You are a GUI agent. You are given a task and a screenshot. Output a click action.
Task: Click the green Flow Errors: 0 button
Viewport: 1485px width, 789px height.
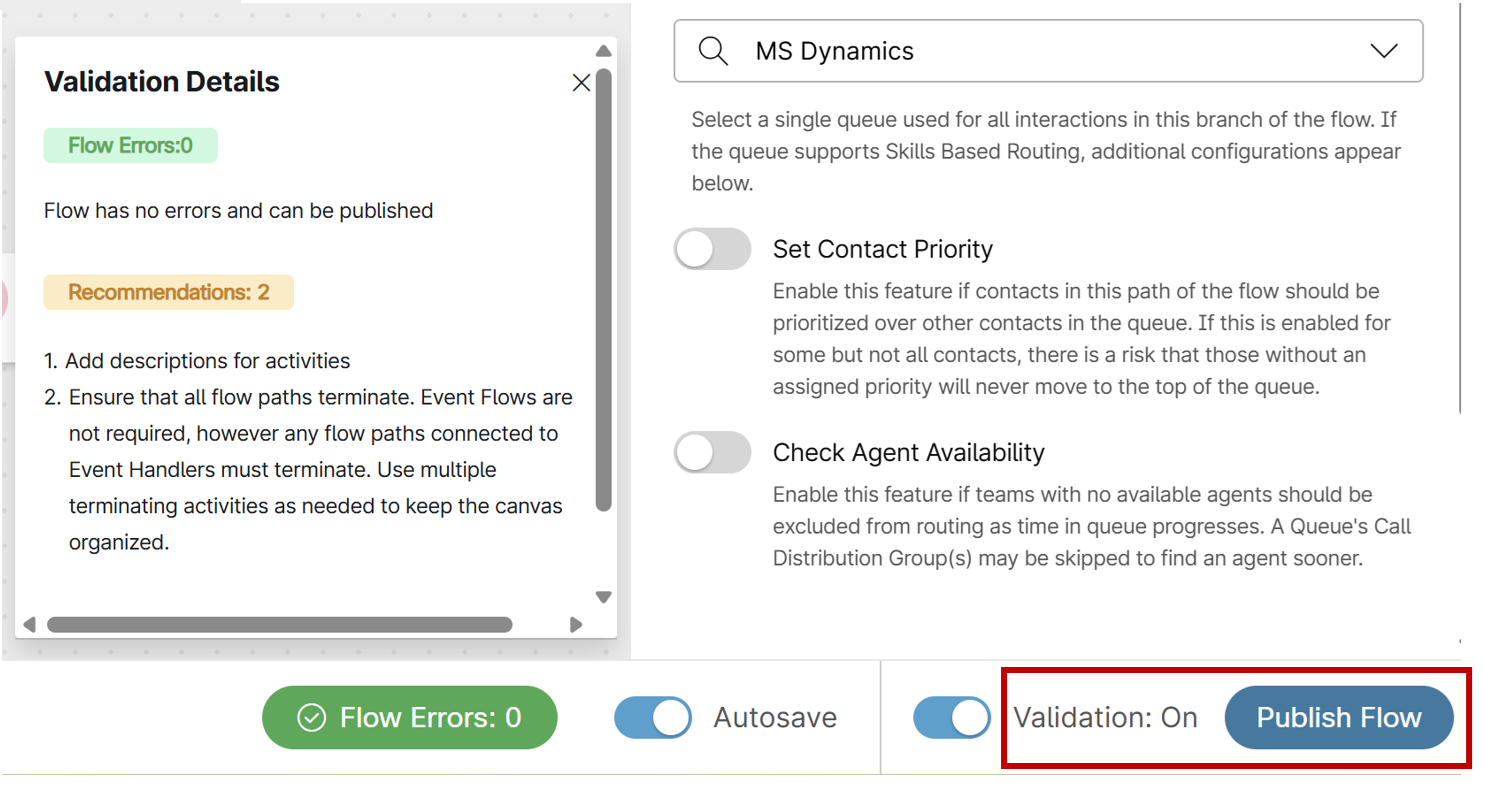tap(409, 718)
